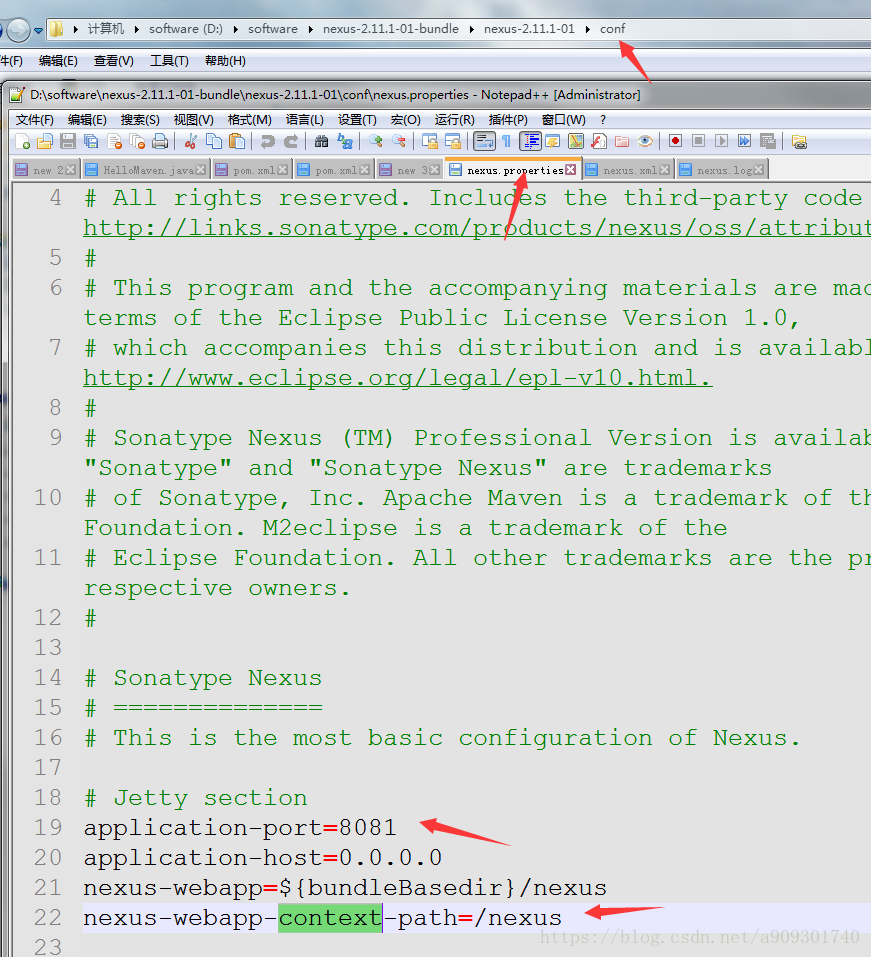
Task: Create a new document via toolbar icon
Action: [23, 142]
